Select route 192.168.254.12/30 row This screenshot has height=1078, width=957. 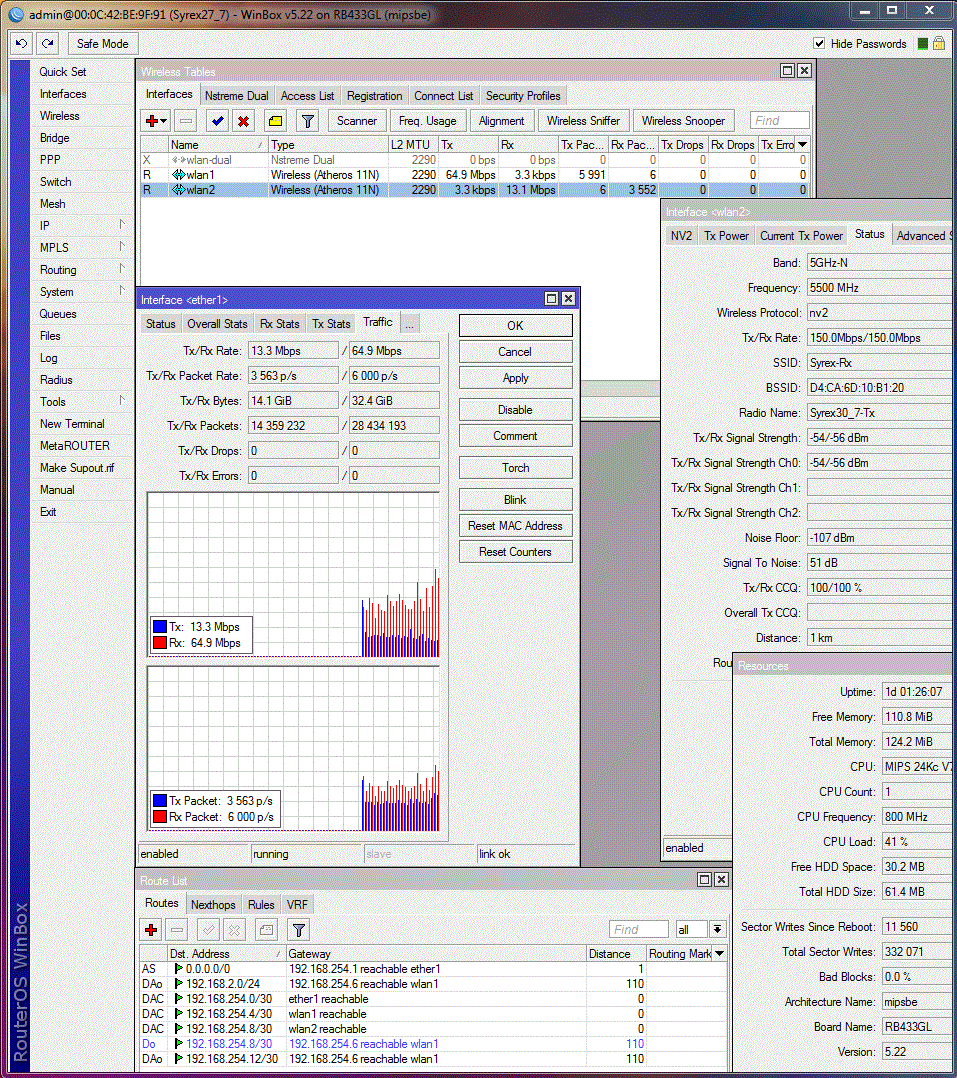[433, 1059]
